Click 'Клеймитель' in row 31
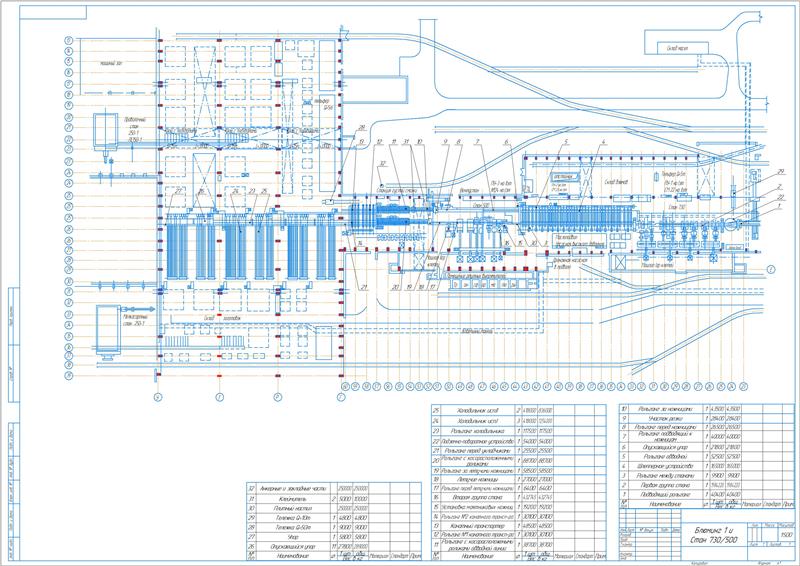Screen dimensions: 800x566 292,499
